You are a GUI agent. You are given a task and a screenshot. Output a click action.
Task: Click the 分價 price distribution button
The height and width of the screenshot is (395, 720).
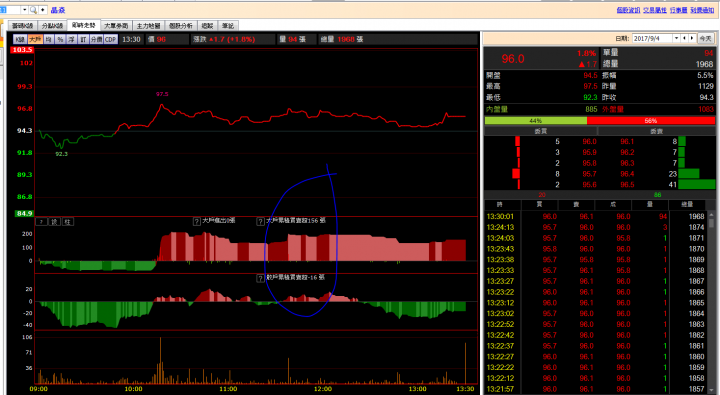coord(96,40)
